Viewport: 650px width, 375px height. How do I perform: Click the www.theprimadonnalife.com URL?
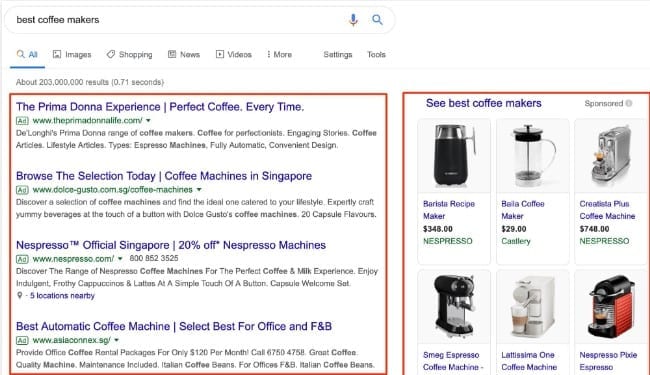[87, 121]
